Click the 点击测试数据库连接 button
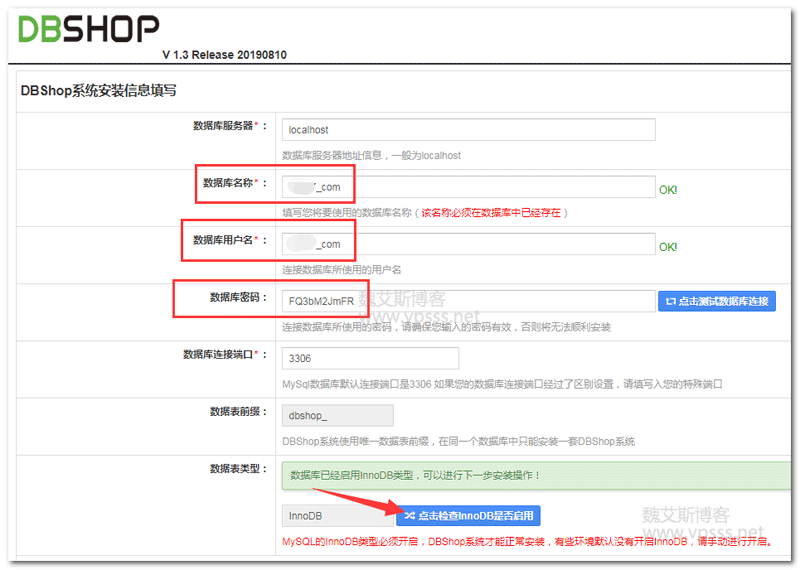The width and height of the screenshot is (800, 570). [717, 300]
